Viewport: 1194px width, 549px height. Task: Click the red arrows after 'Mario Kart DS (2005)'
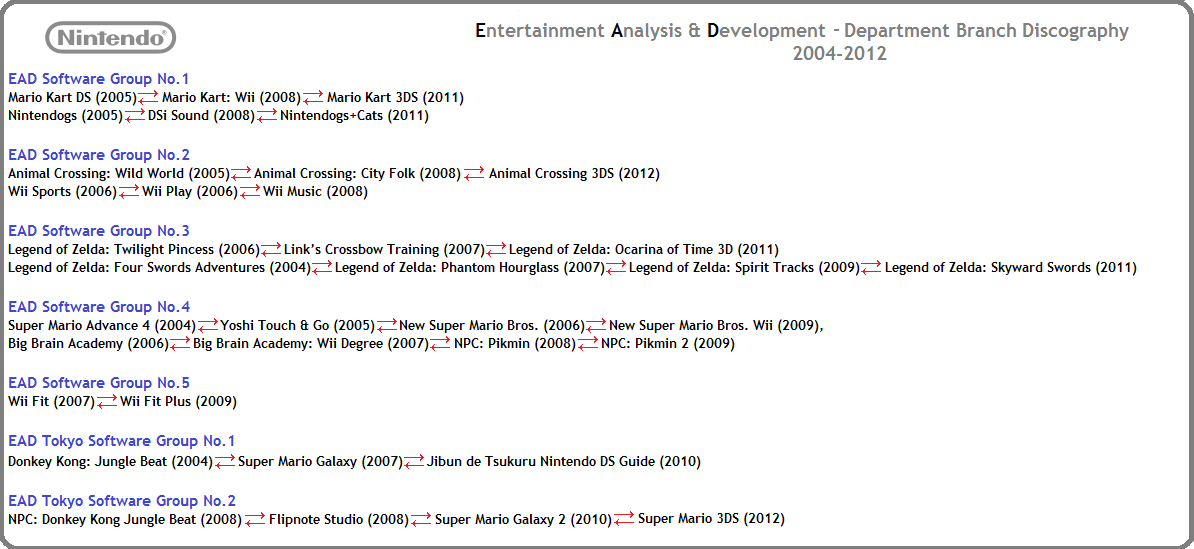pyautogui.click(x=148, y=97)
